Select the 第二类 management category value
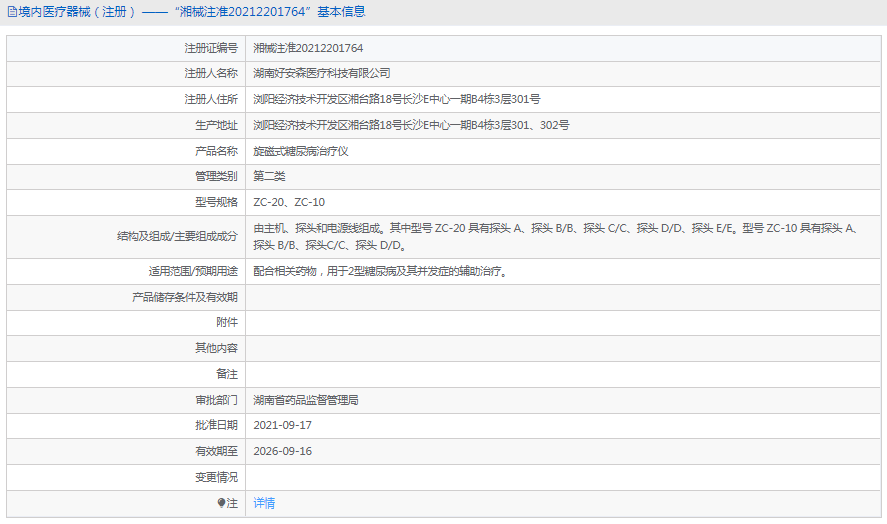Viewport: 887px width, 524px height. (x=269, y=176)
